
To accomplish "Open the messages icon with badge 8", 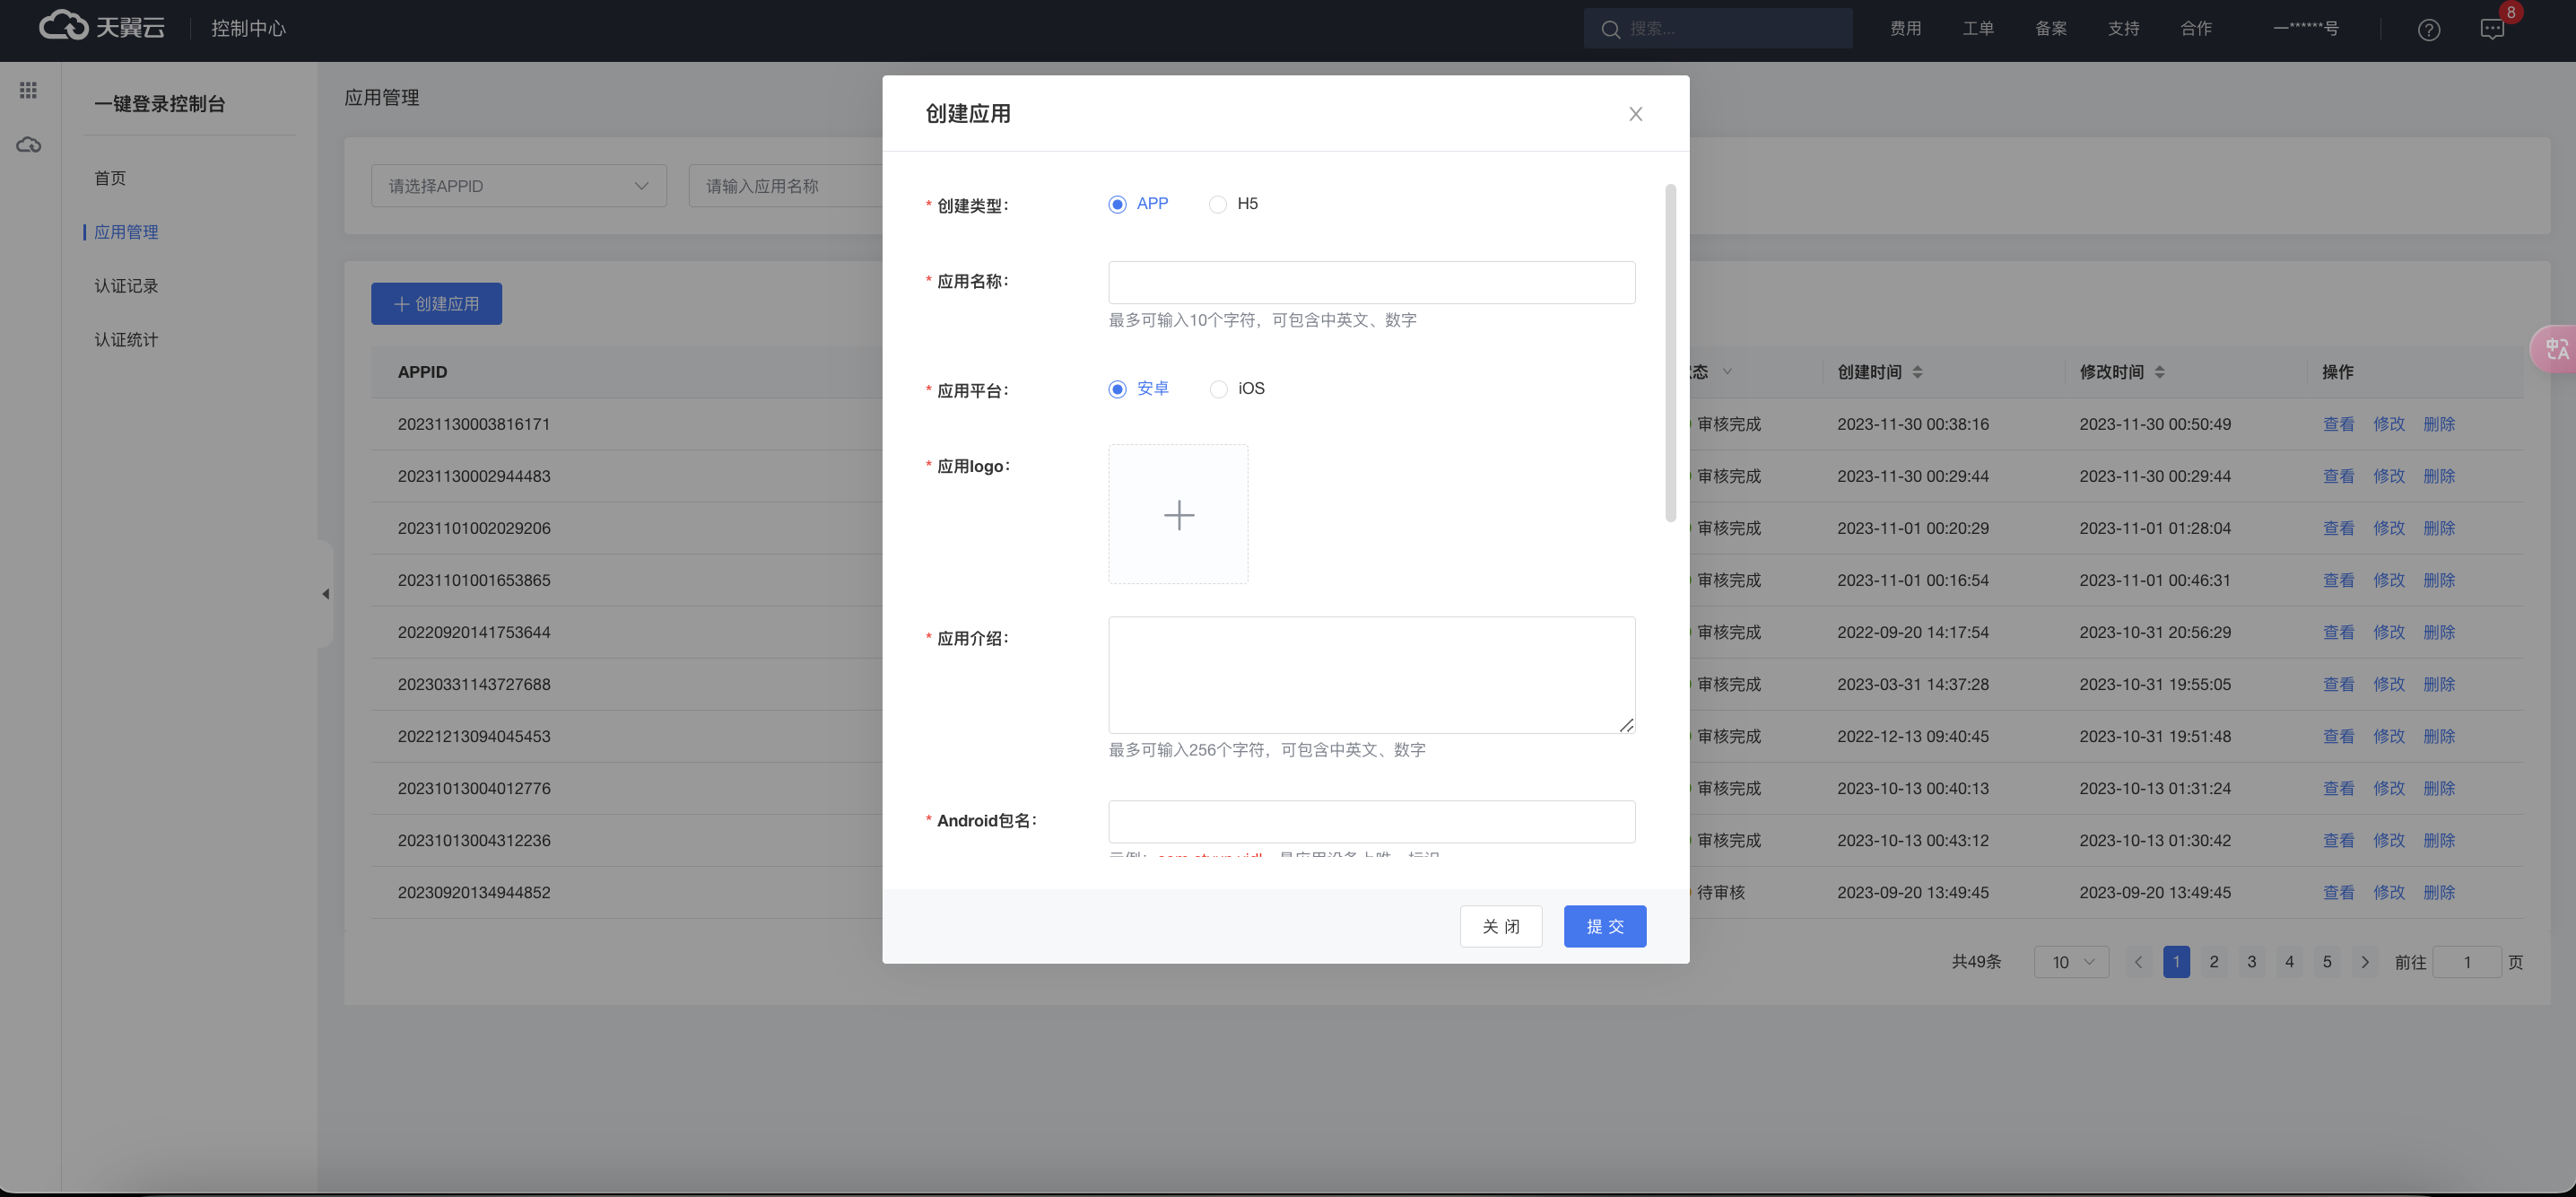I will [x=2492, y=29].
